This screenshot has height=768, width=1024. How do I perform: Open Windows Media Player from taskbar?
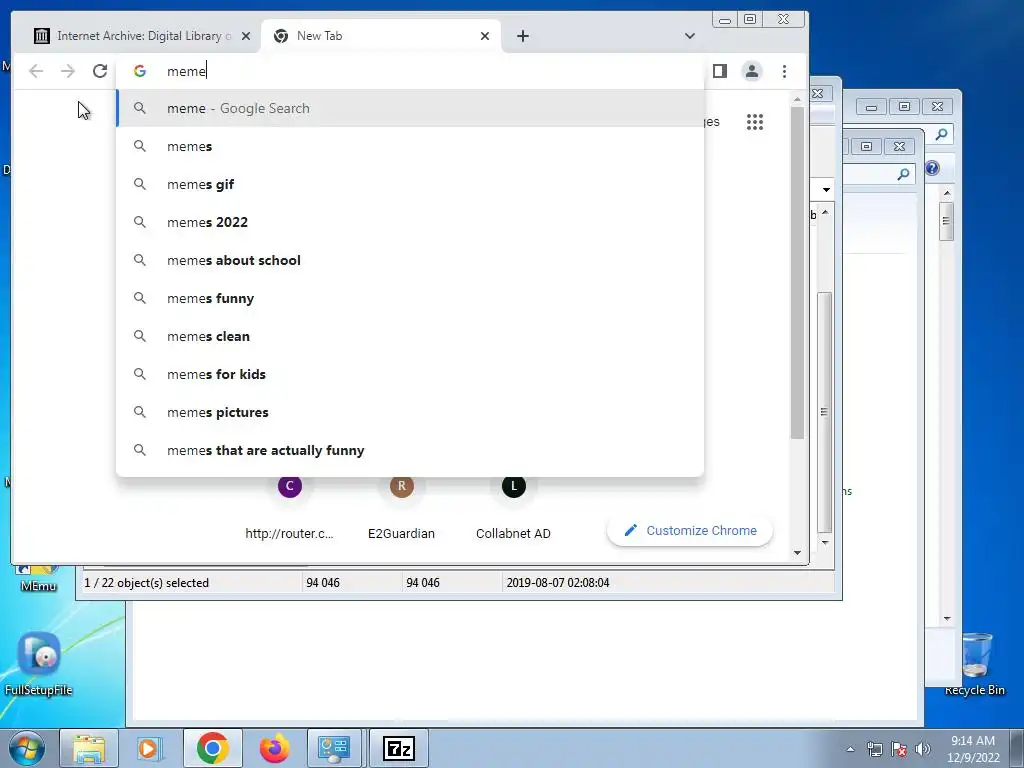point(150,748)
